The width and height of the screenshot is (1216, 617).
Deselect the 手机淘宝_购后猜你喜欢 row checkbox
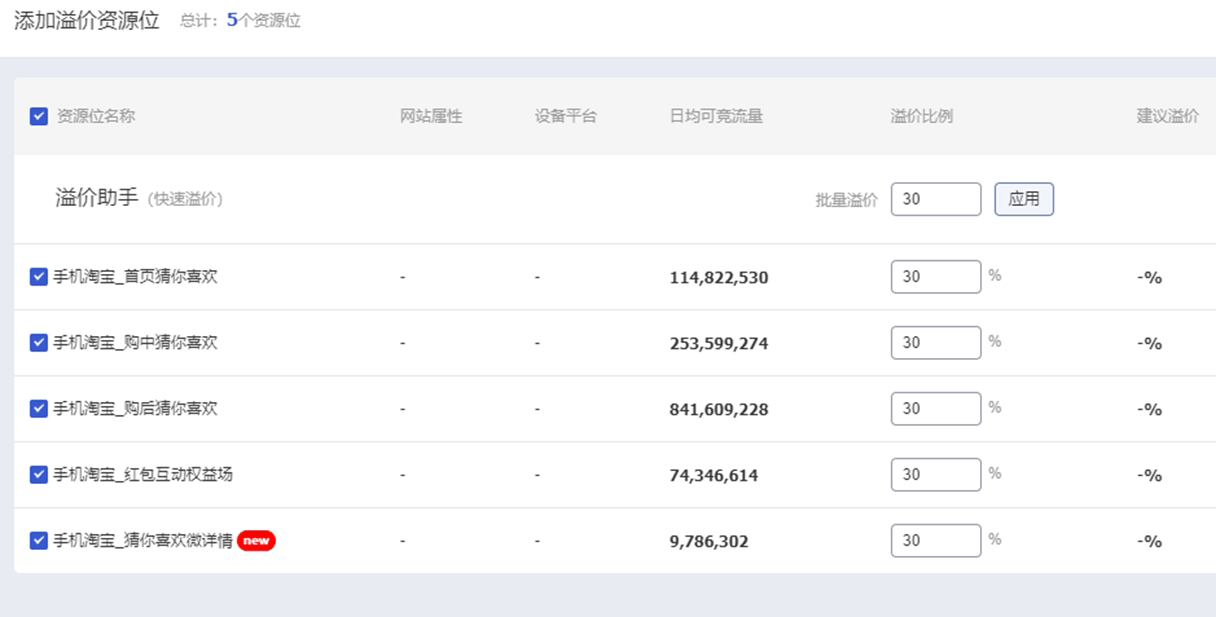tap(39, 409)
